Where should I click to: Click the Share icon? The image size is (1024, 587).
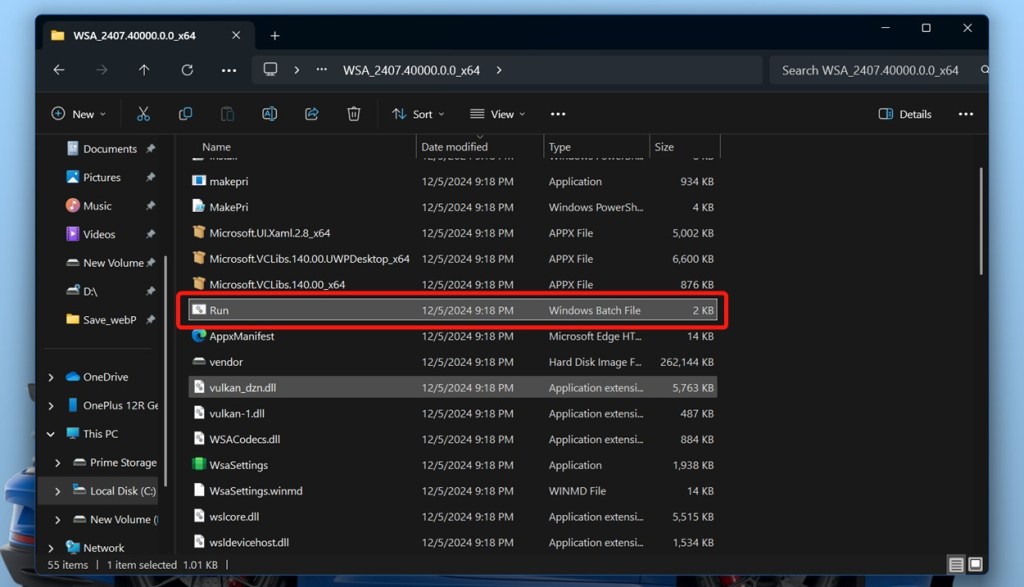point(312,114)
